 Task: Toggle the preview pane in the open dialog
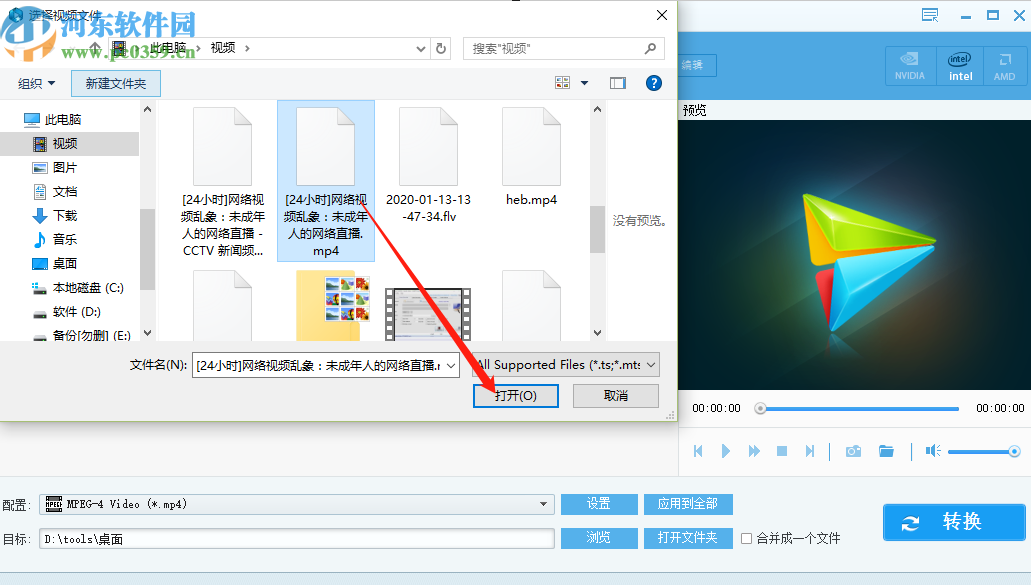click(617, 83)
